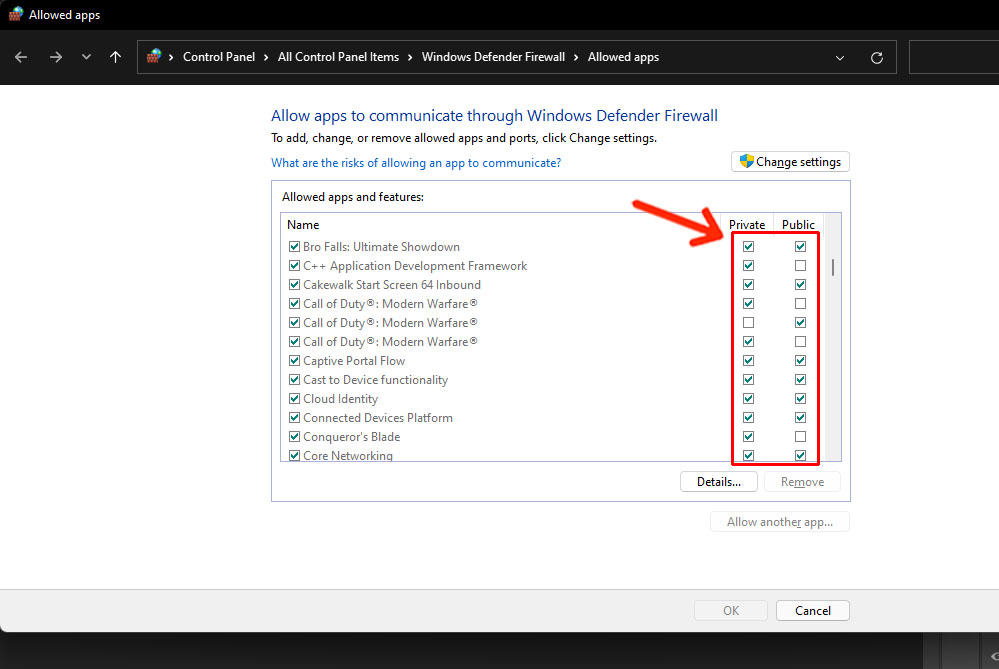The height and width of the screenshot is (669, 999).
Task: Expand the chevron before Control Panel
Action: point(171,57)
